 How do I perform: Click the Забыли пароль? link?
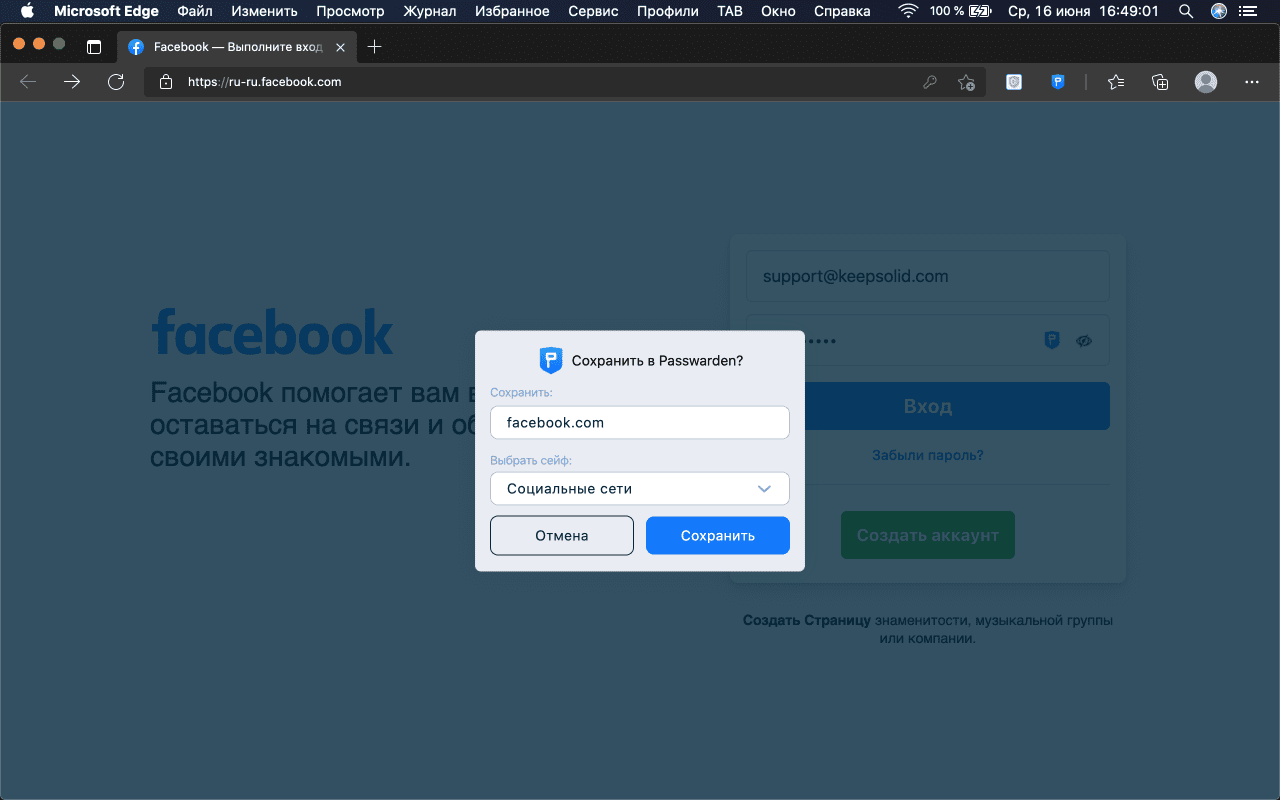[x=927, y=455]
